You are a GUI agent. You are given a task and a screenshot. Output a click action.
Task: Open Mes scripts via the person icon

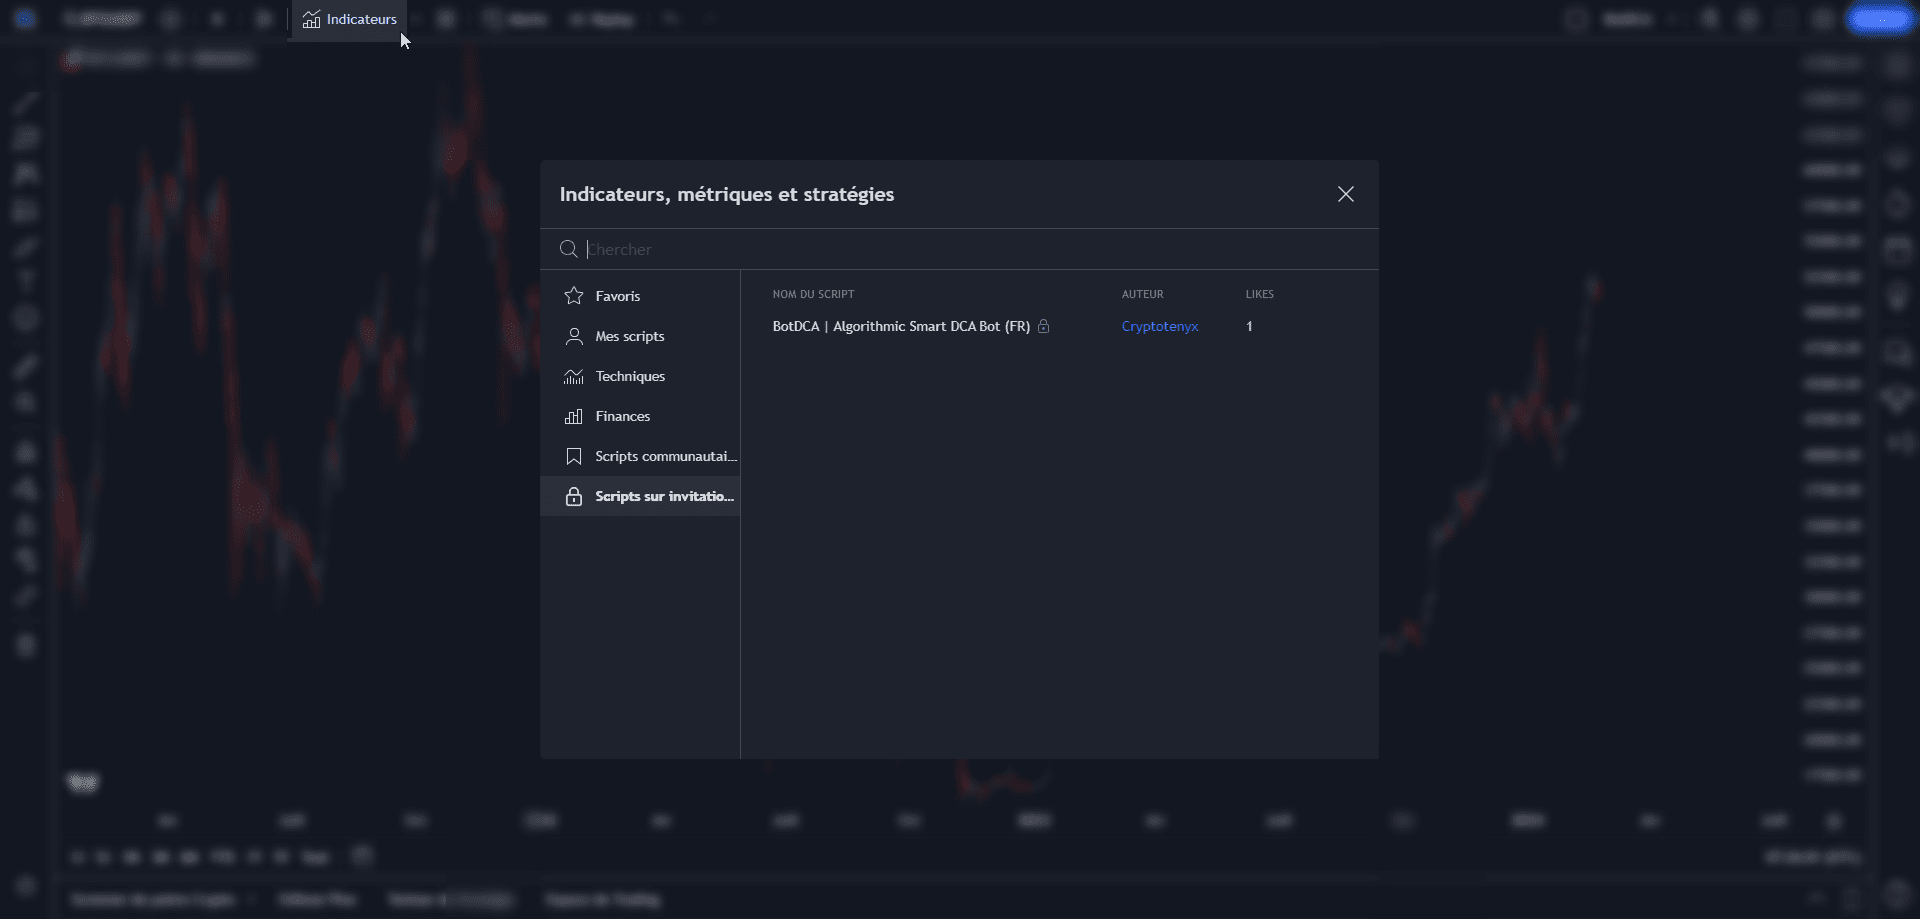coord(574,336)
